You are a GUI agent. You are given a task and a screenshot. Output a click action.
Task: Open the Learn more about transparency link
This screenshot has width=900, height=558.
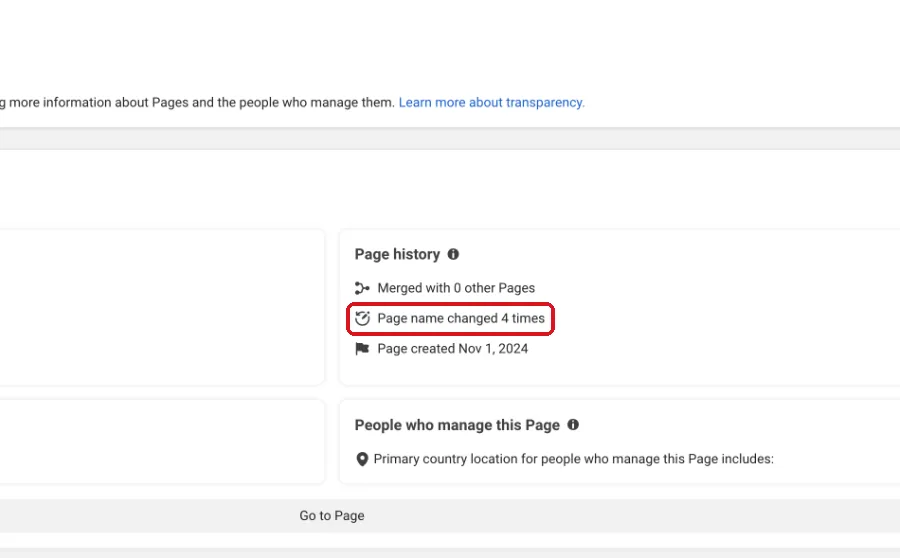(491, 102)
